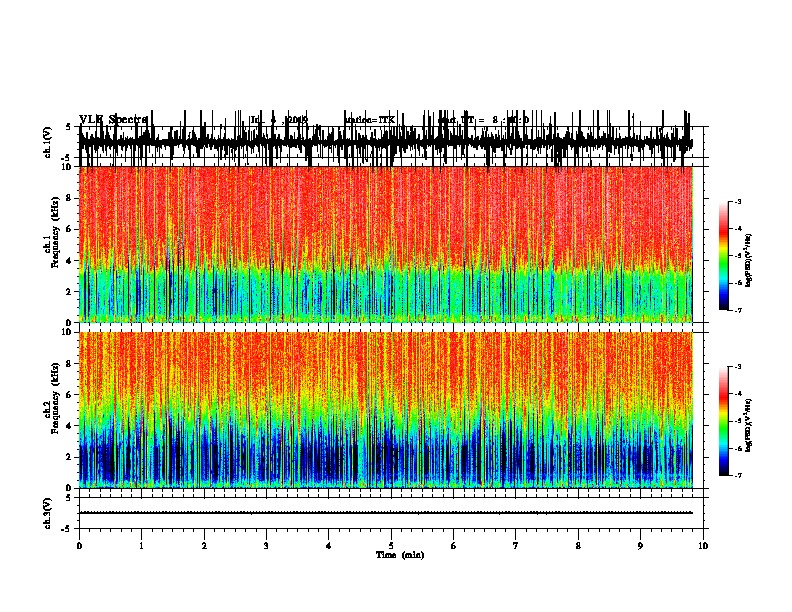Click the ch.3 flat waveform trace

pyautogui.click(x=385, y=513)
